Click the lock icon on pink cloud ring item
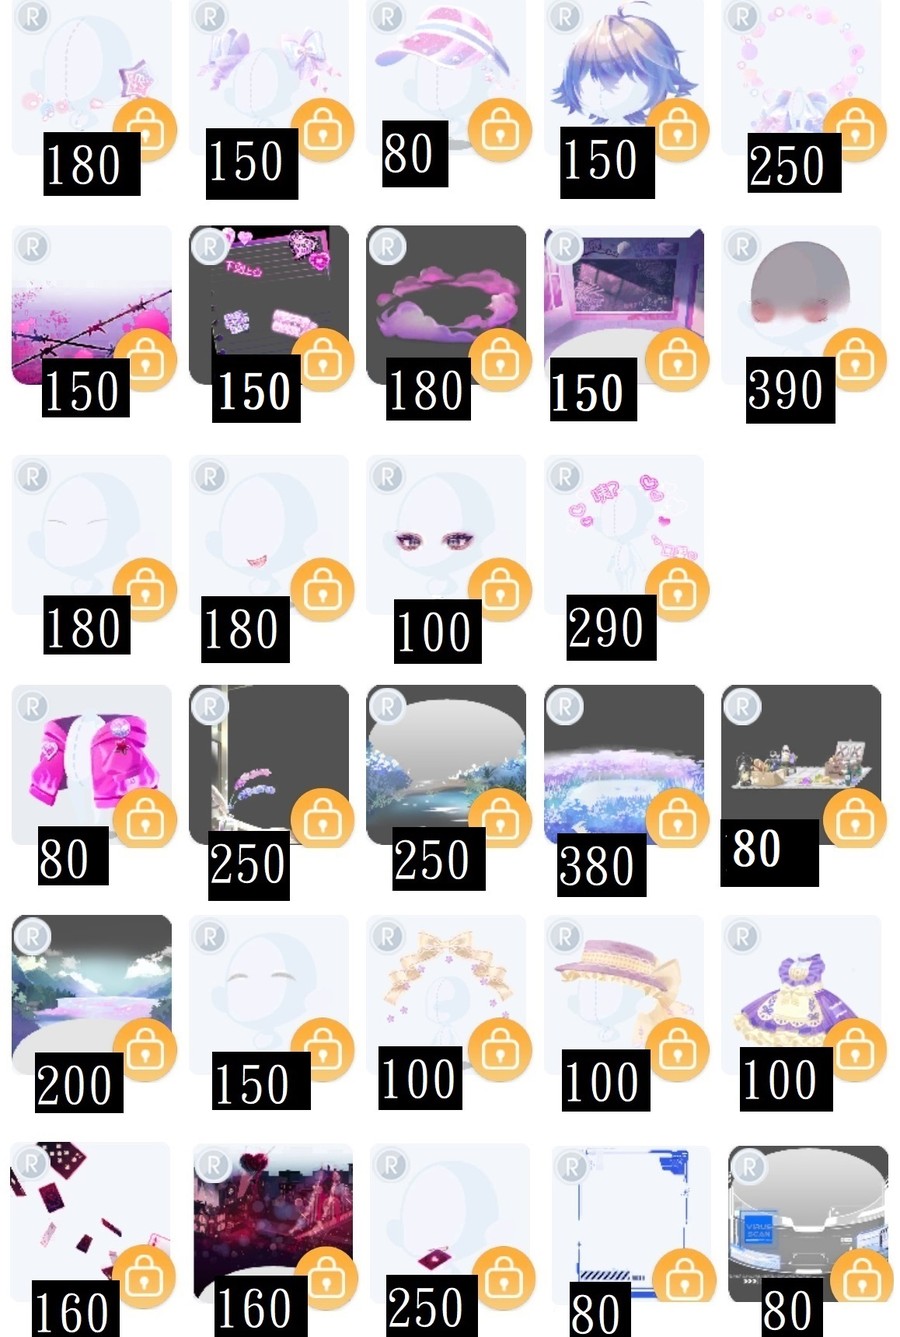The height and width of the screenshot is (1337, 900). pos(500,359)
